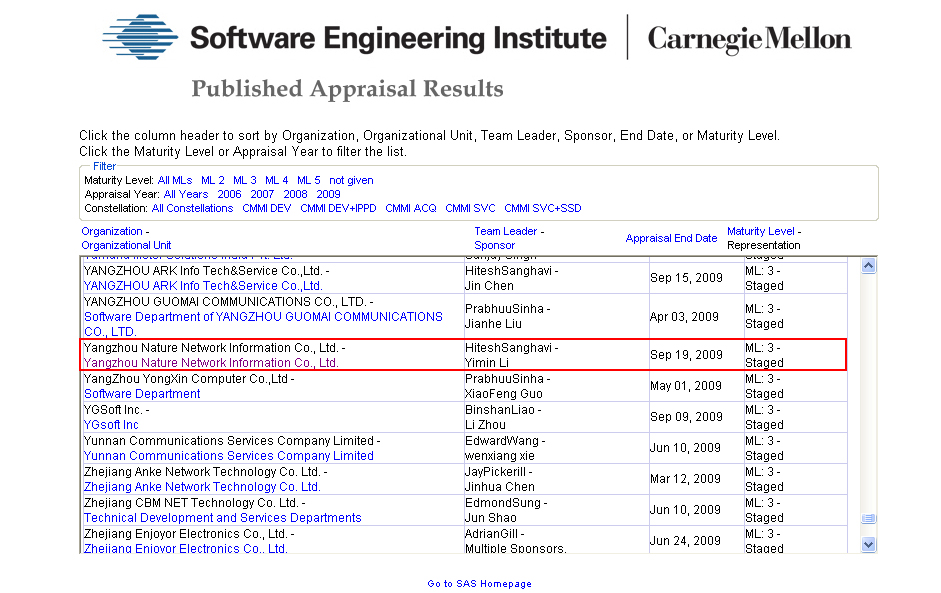Sort by Organization column header
Screen dimensions: 941x593
click(112, 231)
